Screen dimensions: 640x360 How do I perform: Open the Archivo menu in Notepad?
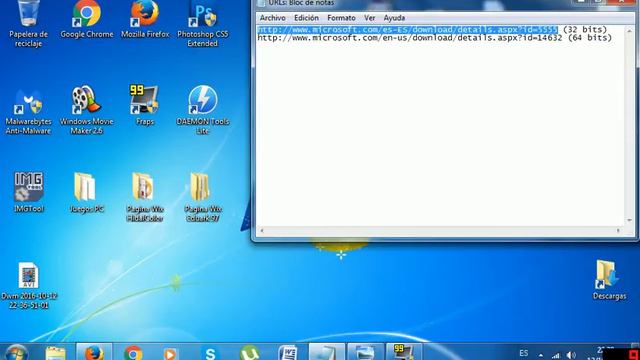(x=273, y=18)
